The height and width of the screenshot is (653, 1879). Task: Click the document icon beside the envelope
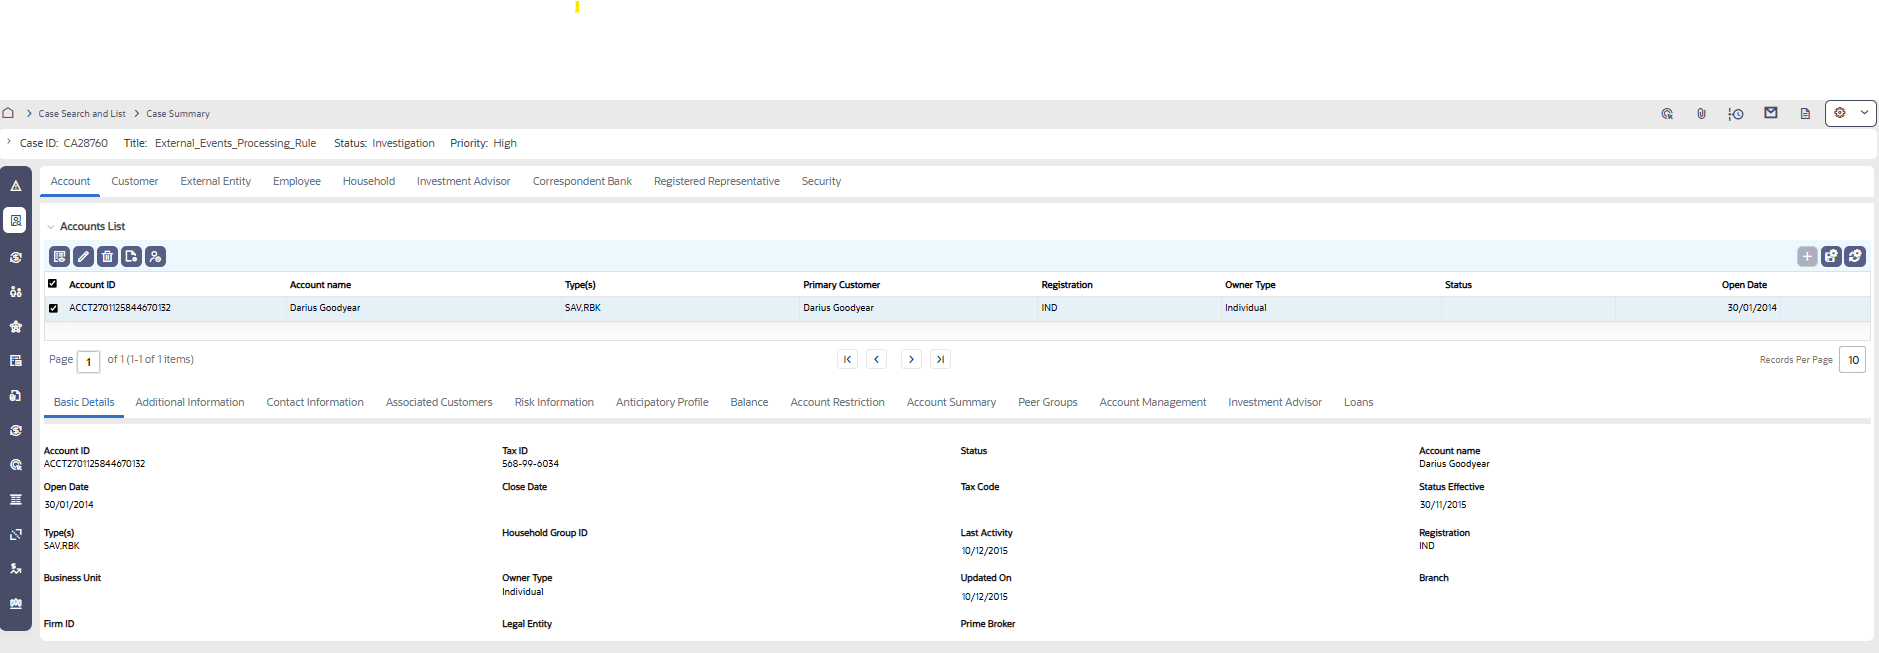click(x=1805, y=114)
